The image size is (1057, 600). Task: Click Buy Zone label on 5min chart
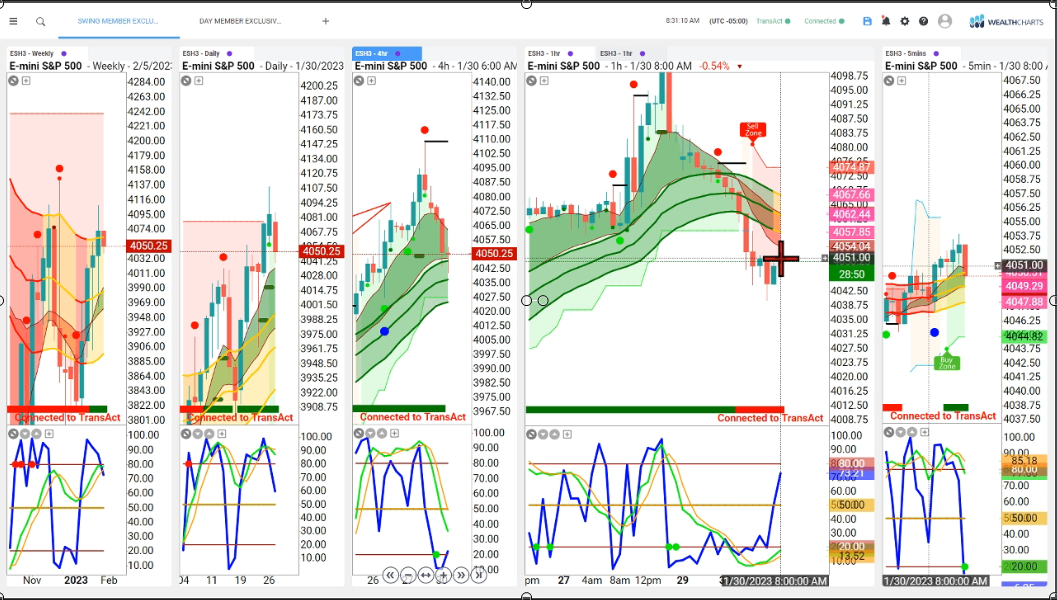click(x=946, y=363)
